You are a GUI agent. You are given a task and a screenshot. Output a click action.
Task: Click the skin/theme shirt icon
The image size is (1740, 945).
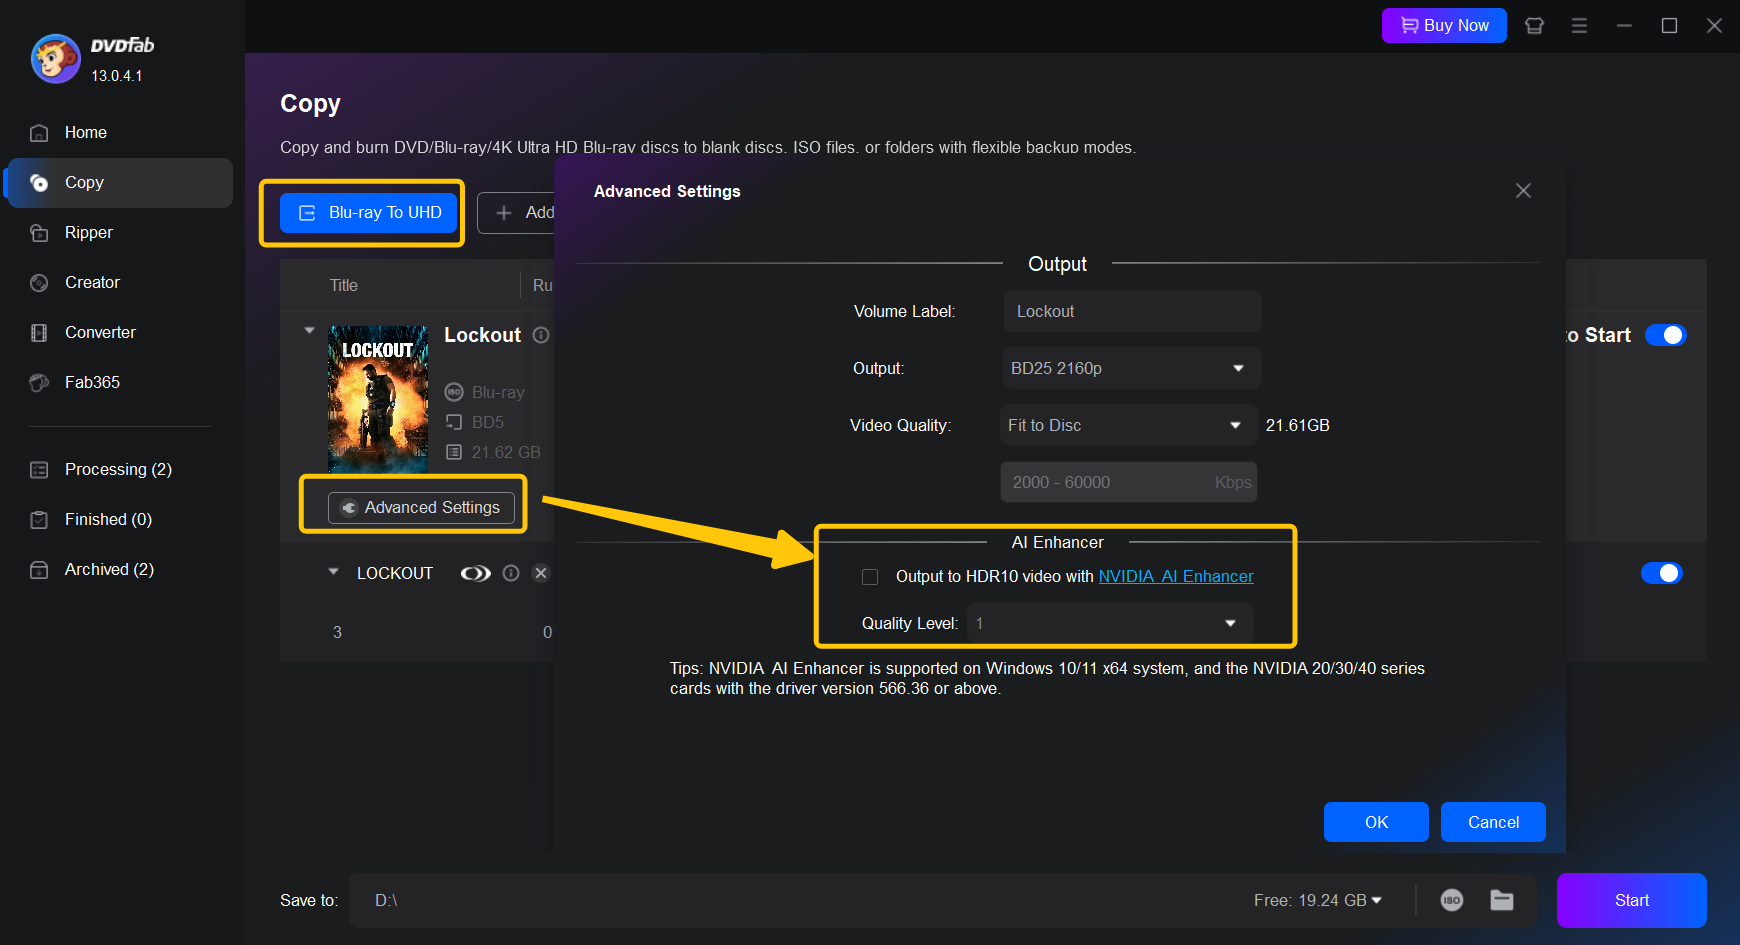(x=1534, y=26)
